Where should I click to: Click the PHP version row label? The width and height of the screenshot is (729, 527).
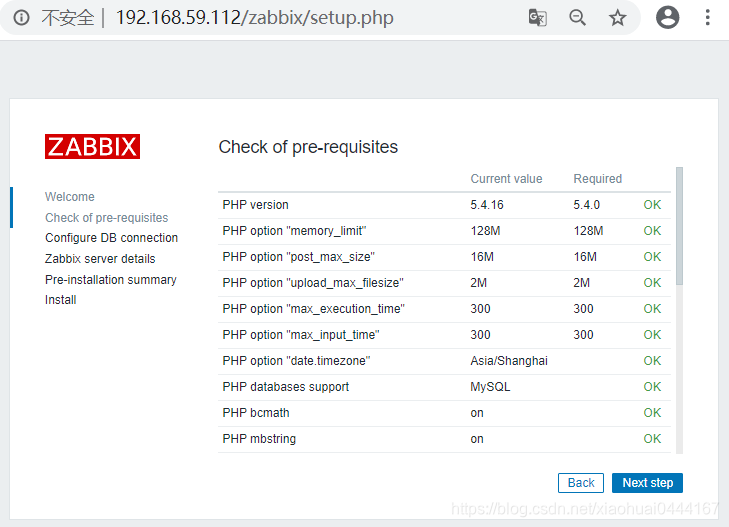255,204
